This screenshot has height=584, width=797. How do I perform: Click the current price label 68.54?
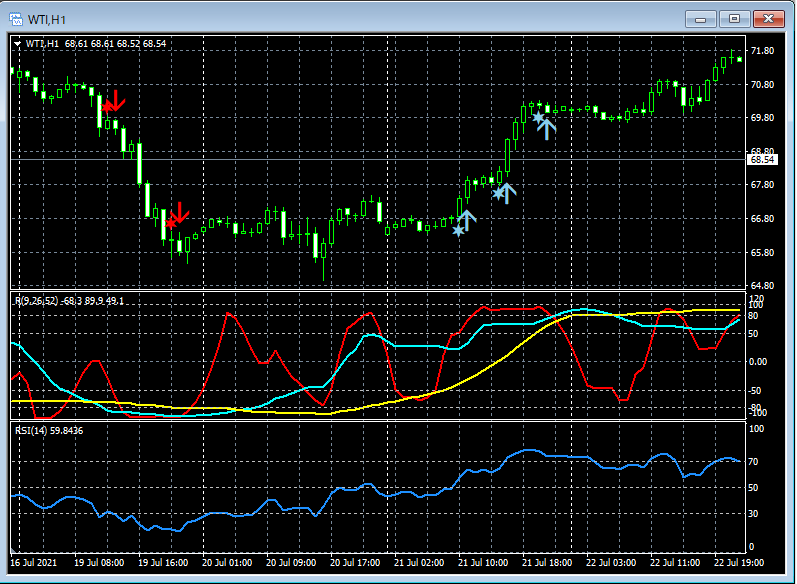pos(763,159)
